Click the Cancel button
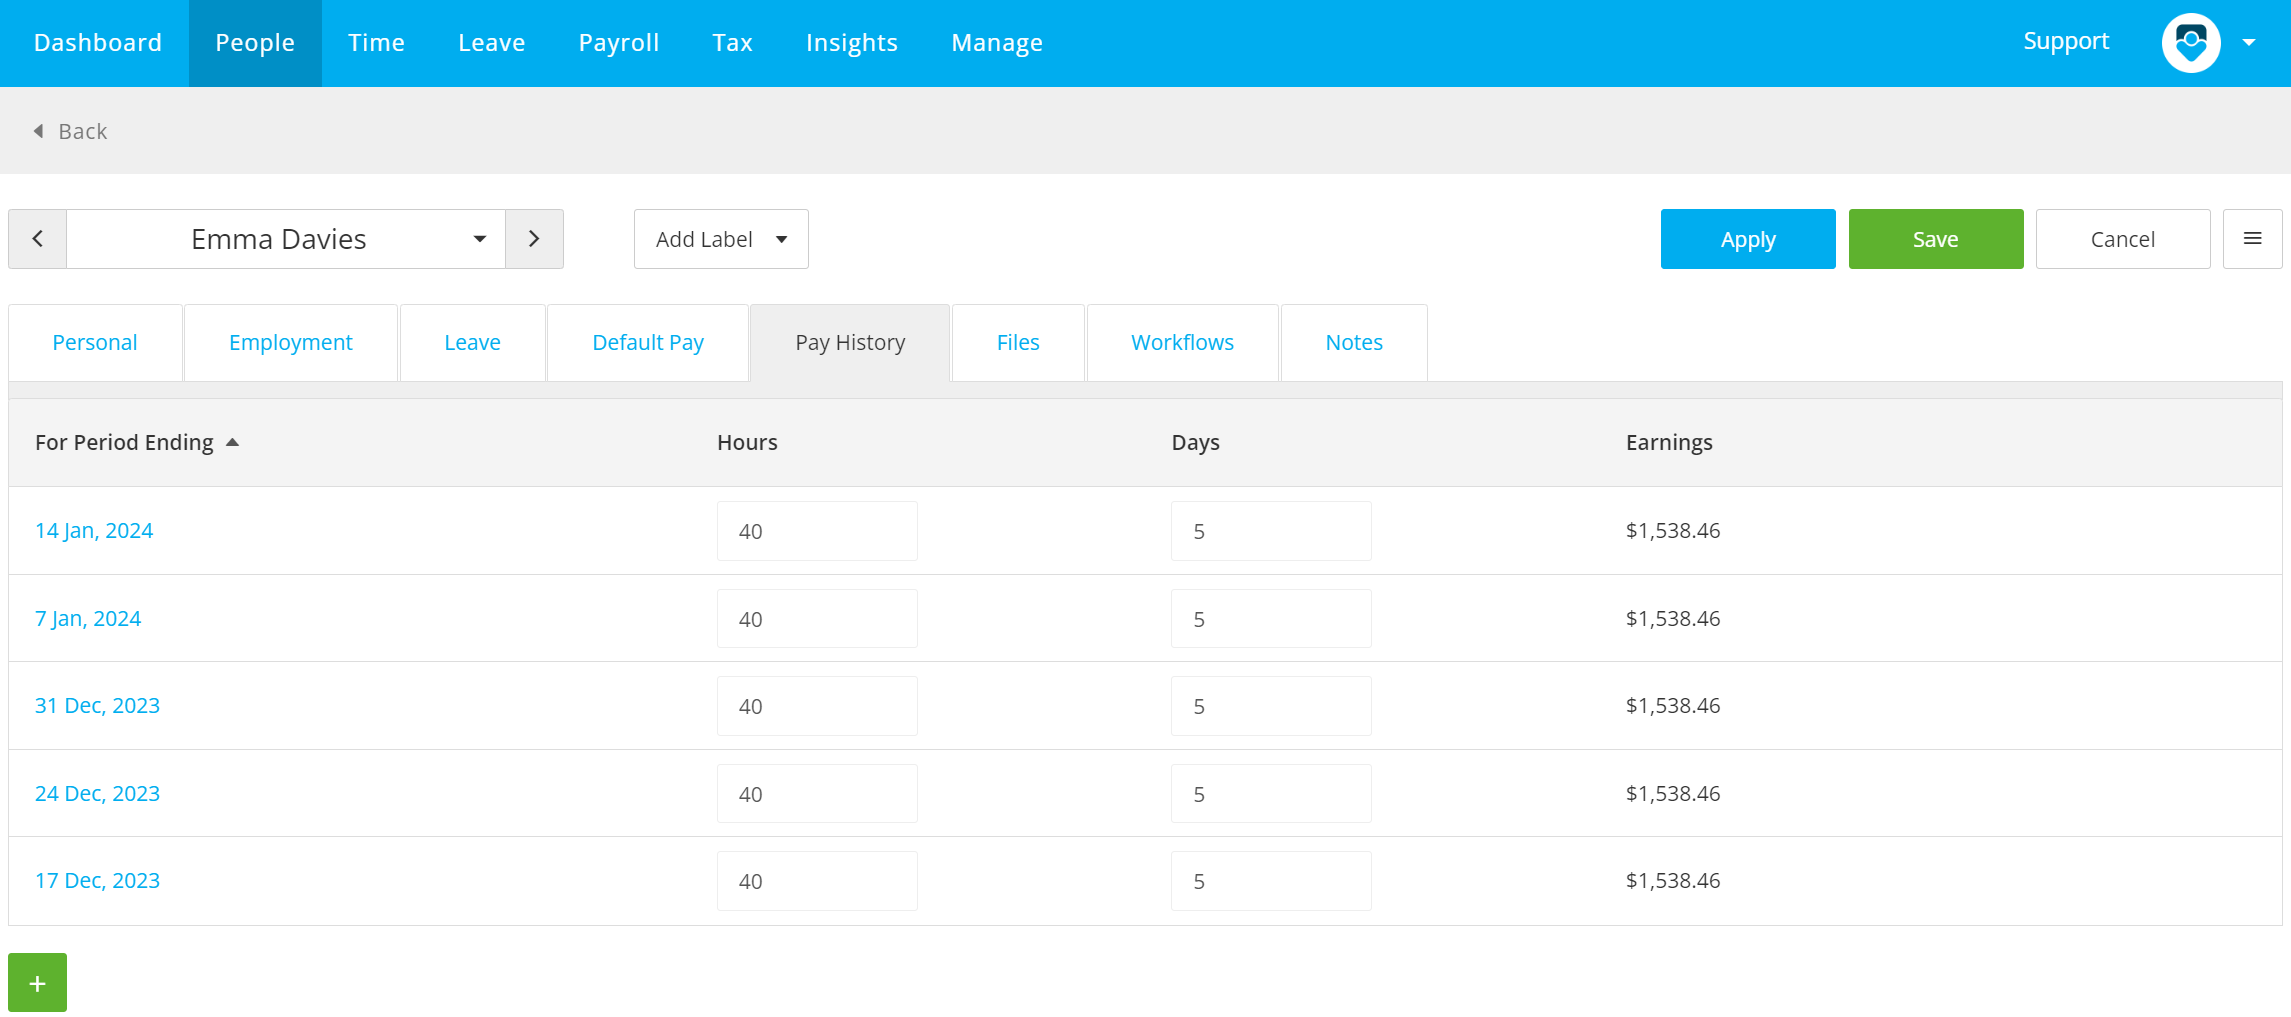 pos(2122,239)
